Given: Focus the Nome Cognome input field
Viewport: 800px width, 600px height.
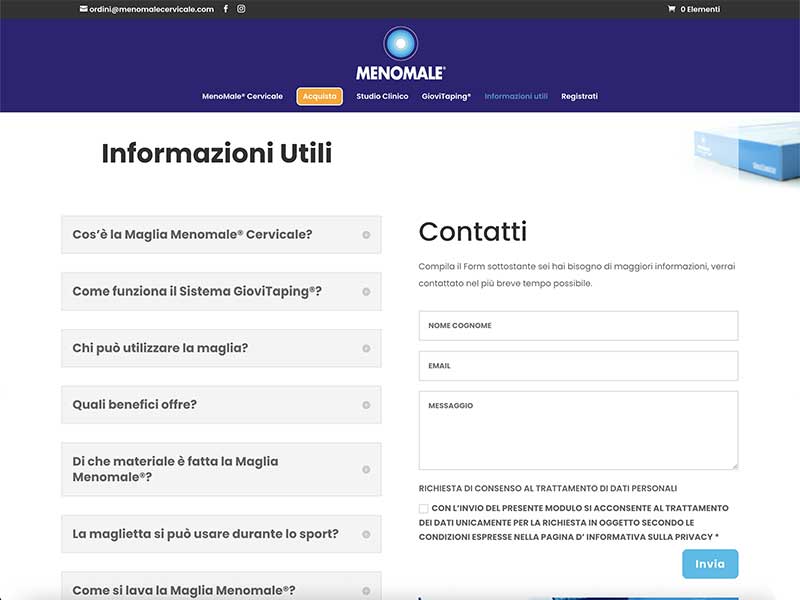Looking at the screenshot, I should tap(578, 326).
